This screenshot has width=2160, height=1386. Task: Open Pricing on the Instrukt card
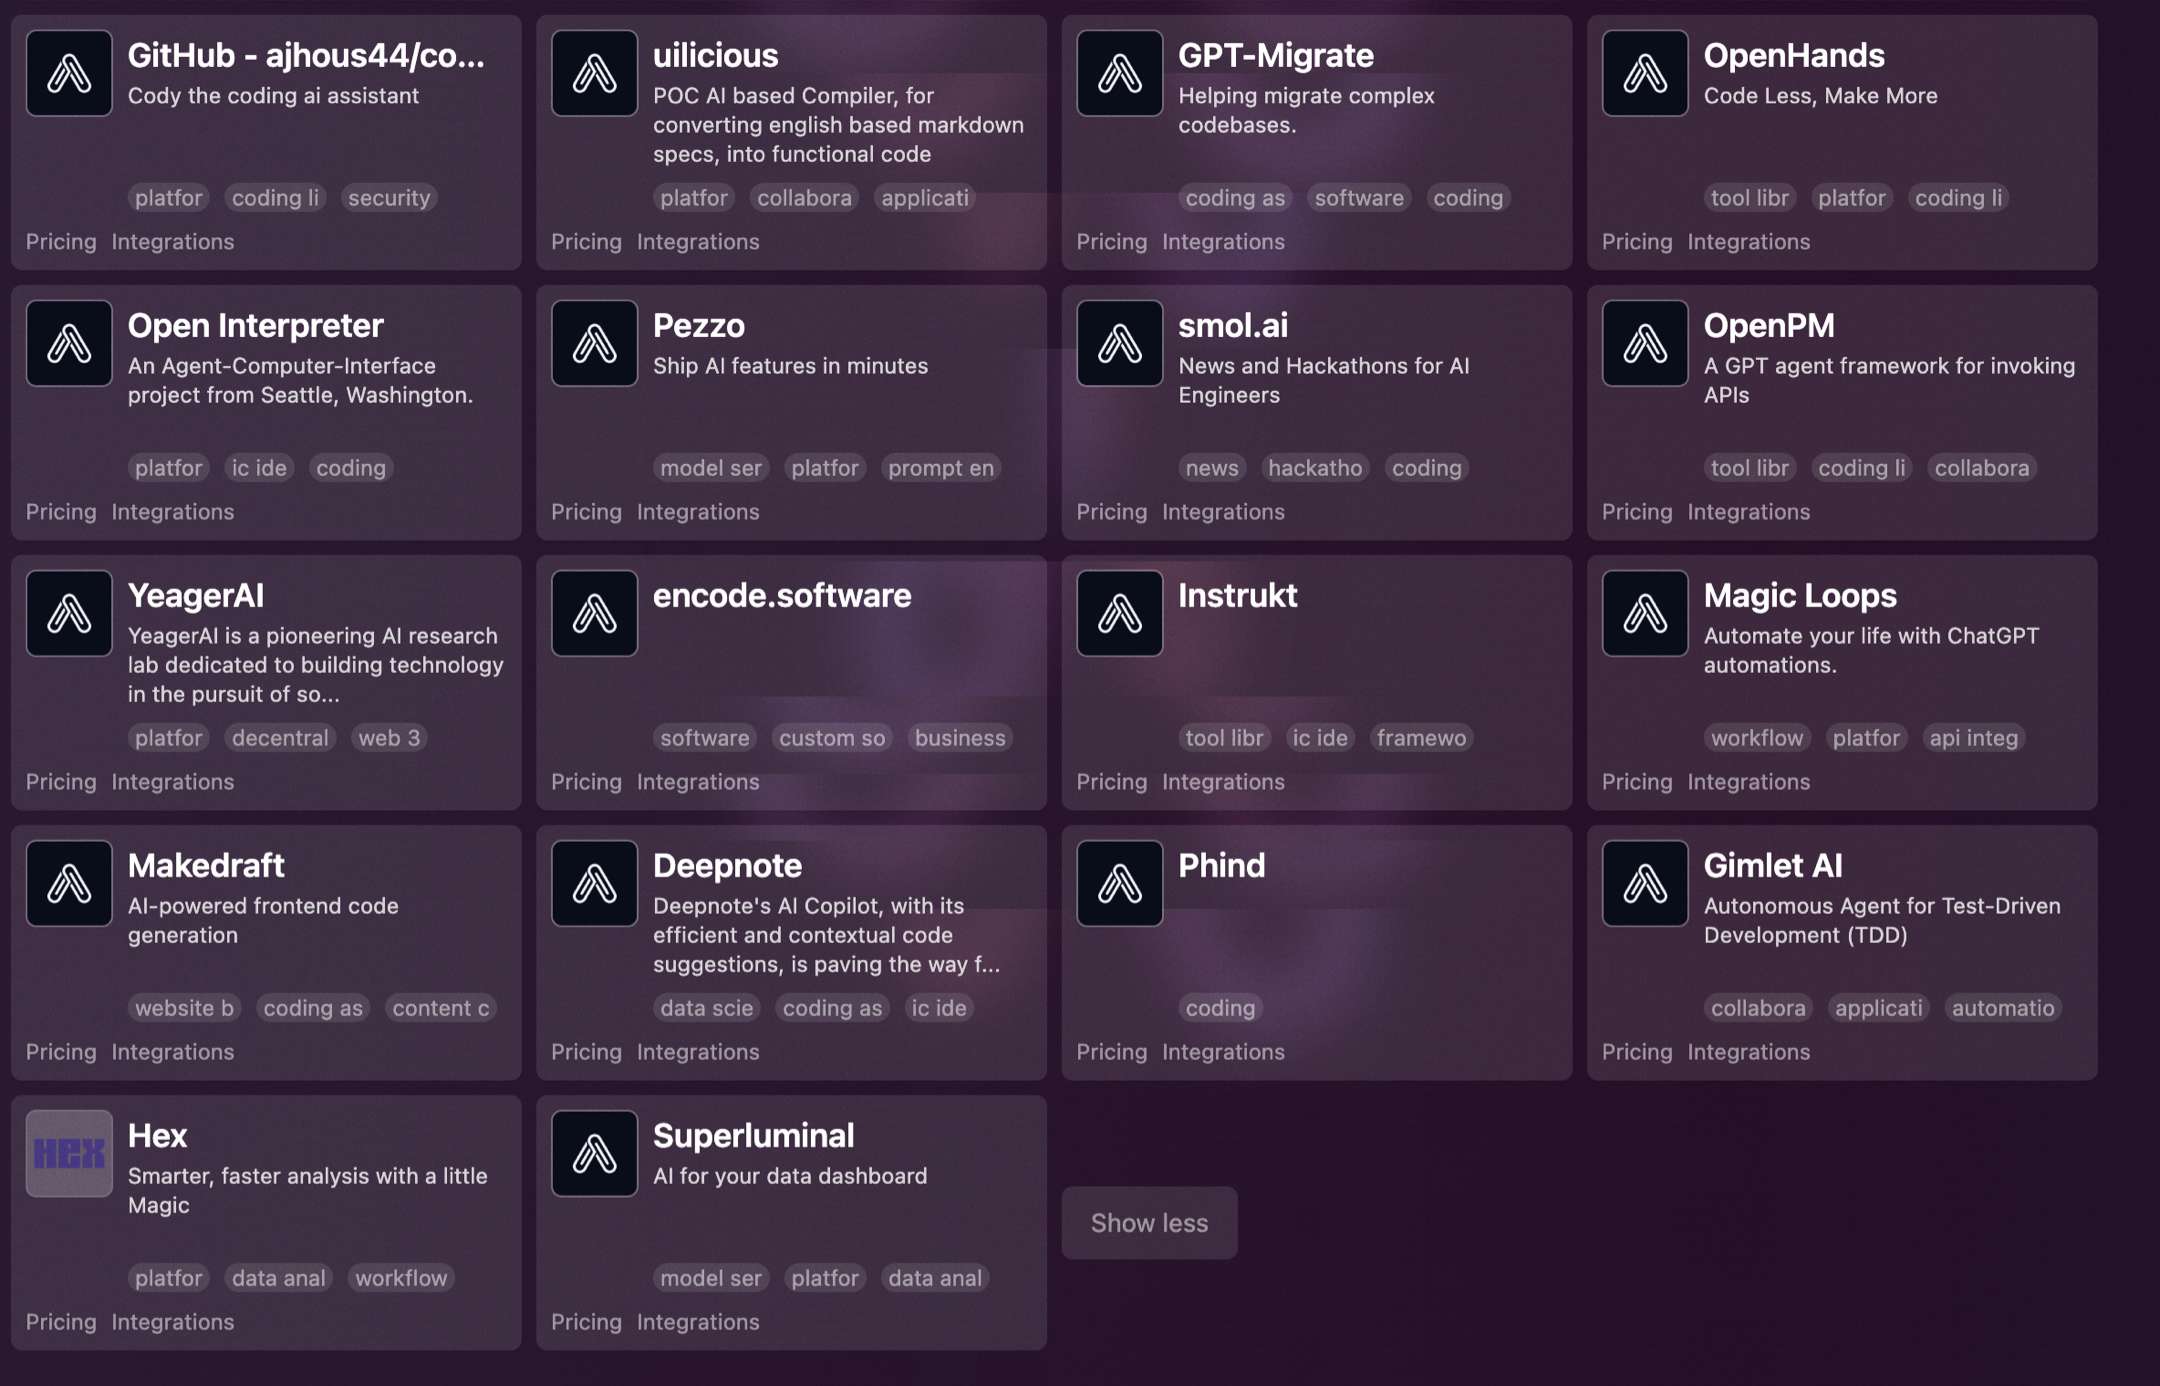(x=1111, y=782)
